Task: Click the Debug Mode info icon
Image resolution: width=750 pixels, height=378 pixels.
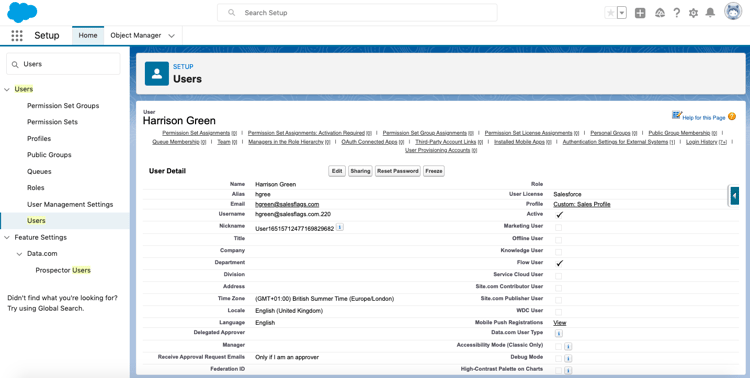Action: (568, 358)
